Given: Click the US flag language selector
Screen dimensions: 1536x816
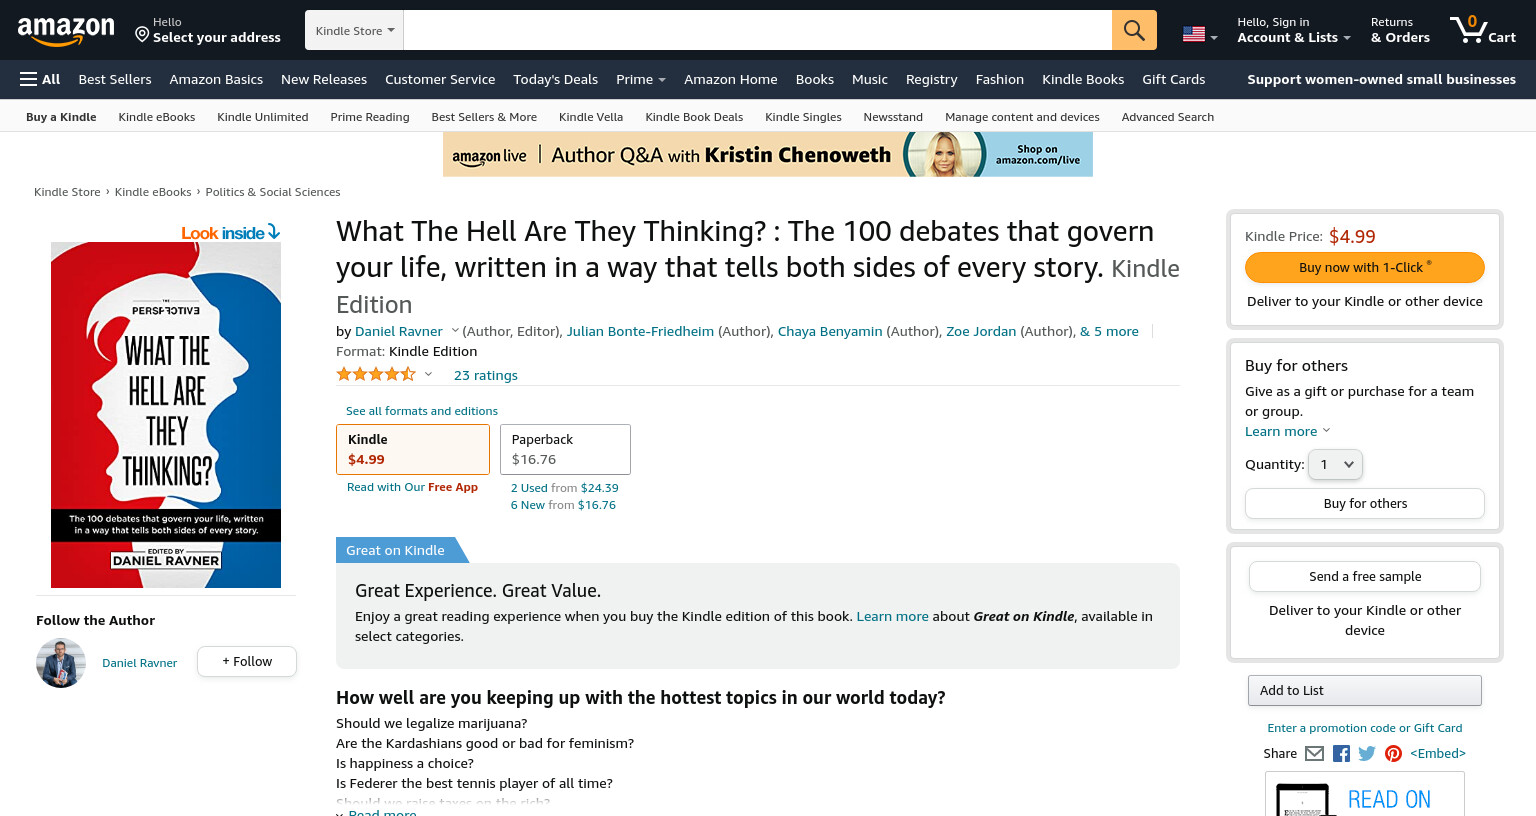Looking at the screenshot, I should (x=1199, y=35).
